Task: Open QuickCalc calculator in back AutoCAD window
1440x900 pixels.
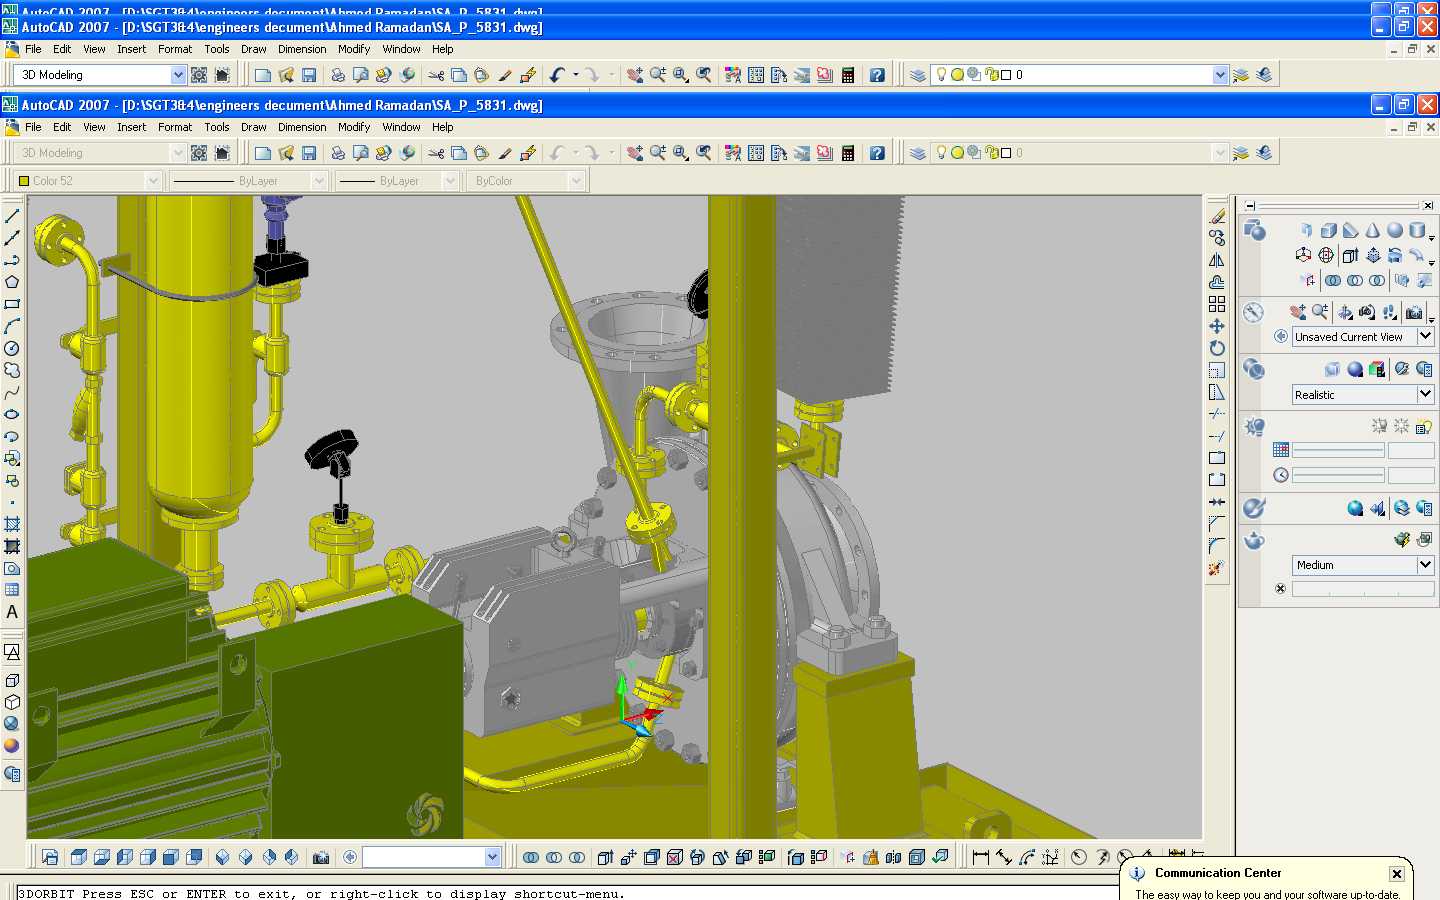Action: pos(848,75)
